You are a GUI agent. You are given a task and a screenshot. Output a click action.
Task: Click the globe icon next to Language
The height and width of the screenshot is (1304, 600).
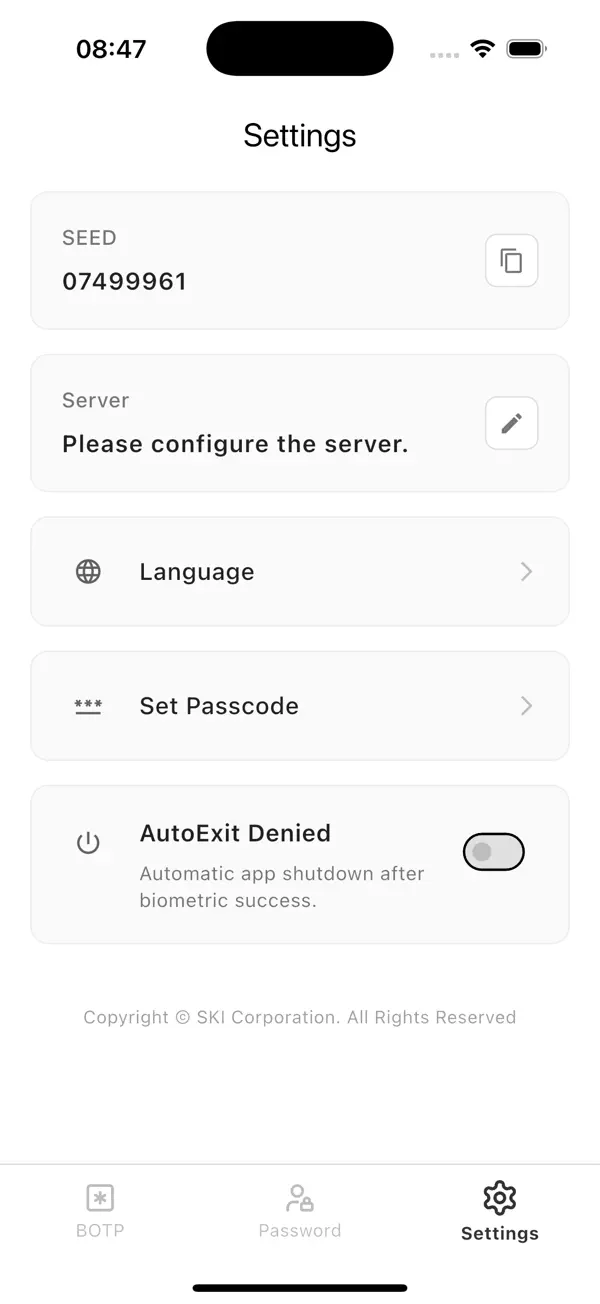click(88, 571)
